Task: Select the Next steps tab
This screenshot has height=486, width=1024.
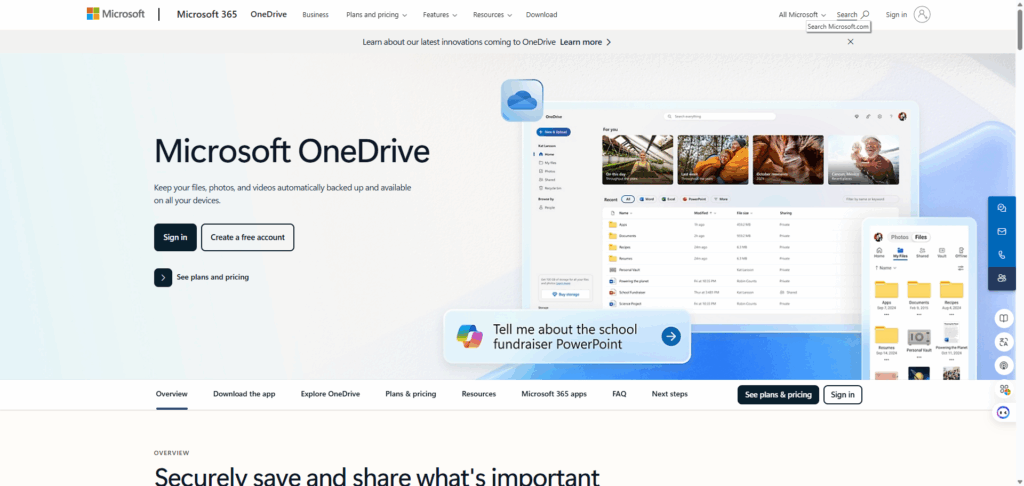Action: [x=669, y=394]
